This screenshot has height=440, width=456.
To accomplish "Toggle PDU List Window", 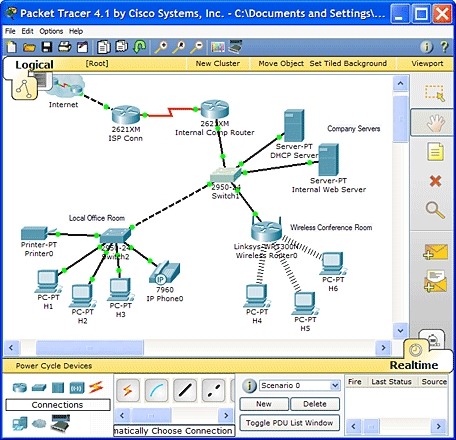I will 289,423.
